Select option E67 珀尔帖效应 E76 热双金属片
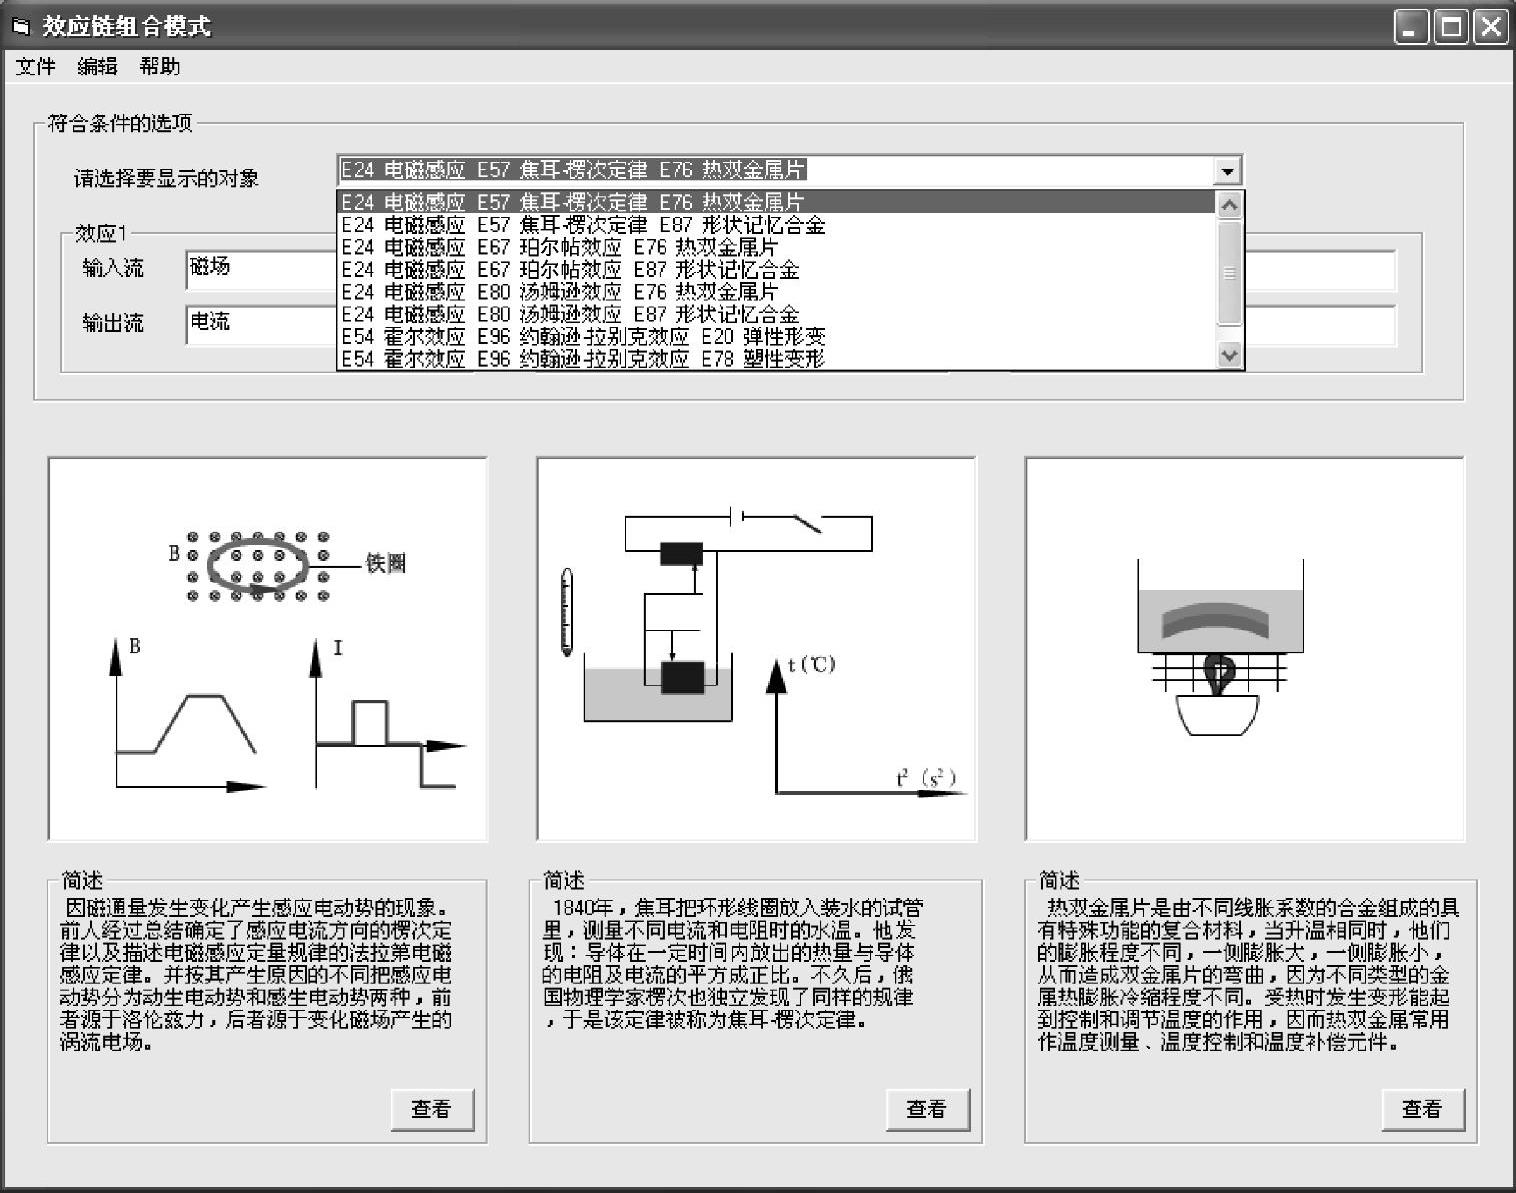This screenshot has width=1516, height=1193. click(777, 247)
